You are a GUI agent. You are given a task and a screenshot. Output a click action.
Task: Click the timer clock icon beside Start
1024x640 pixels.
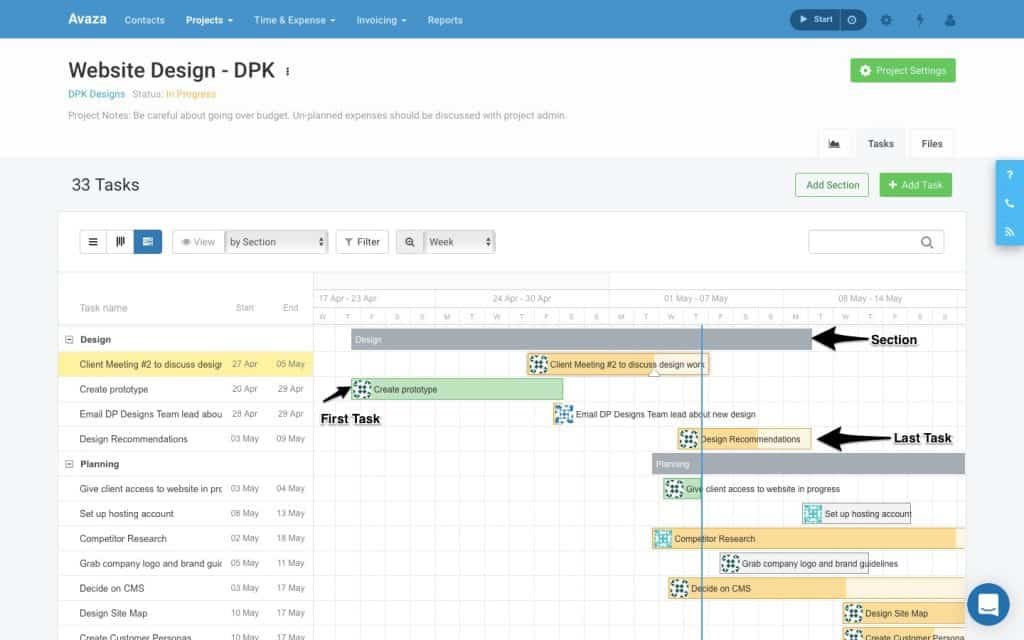click(852, 19)
